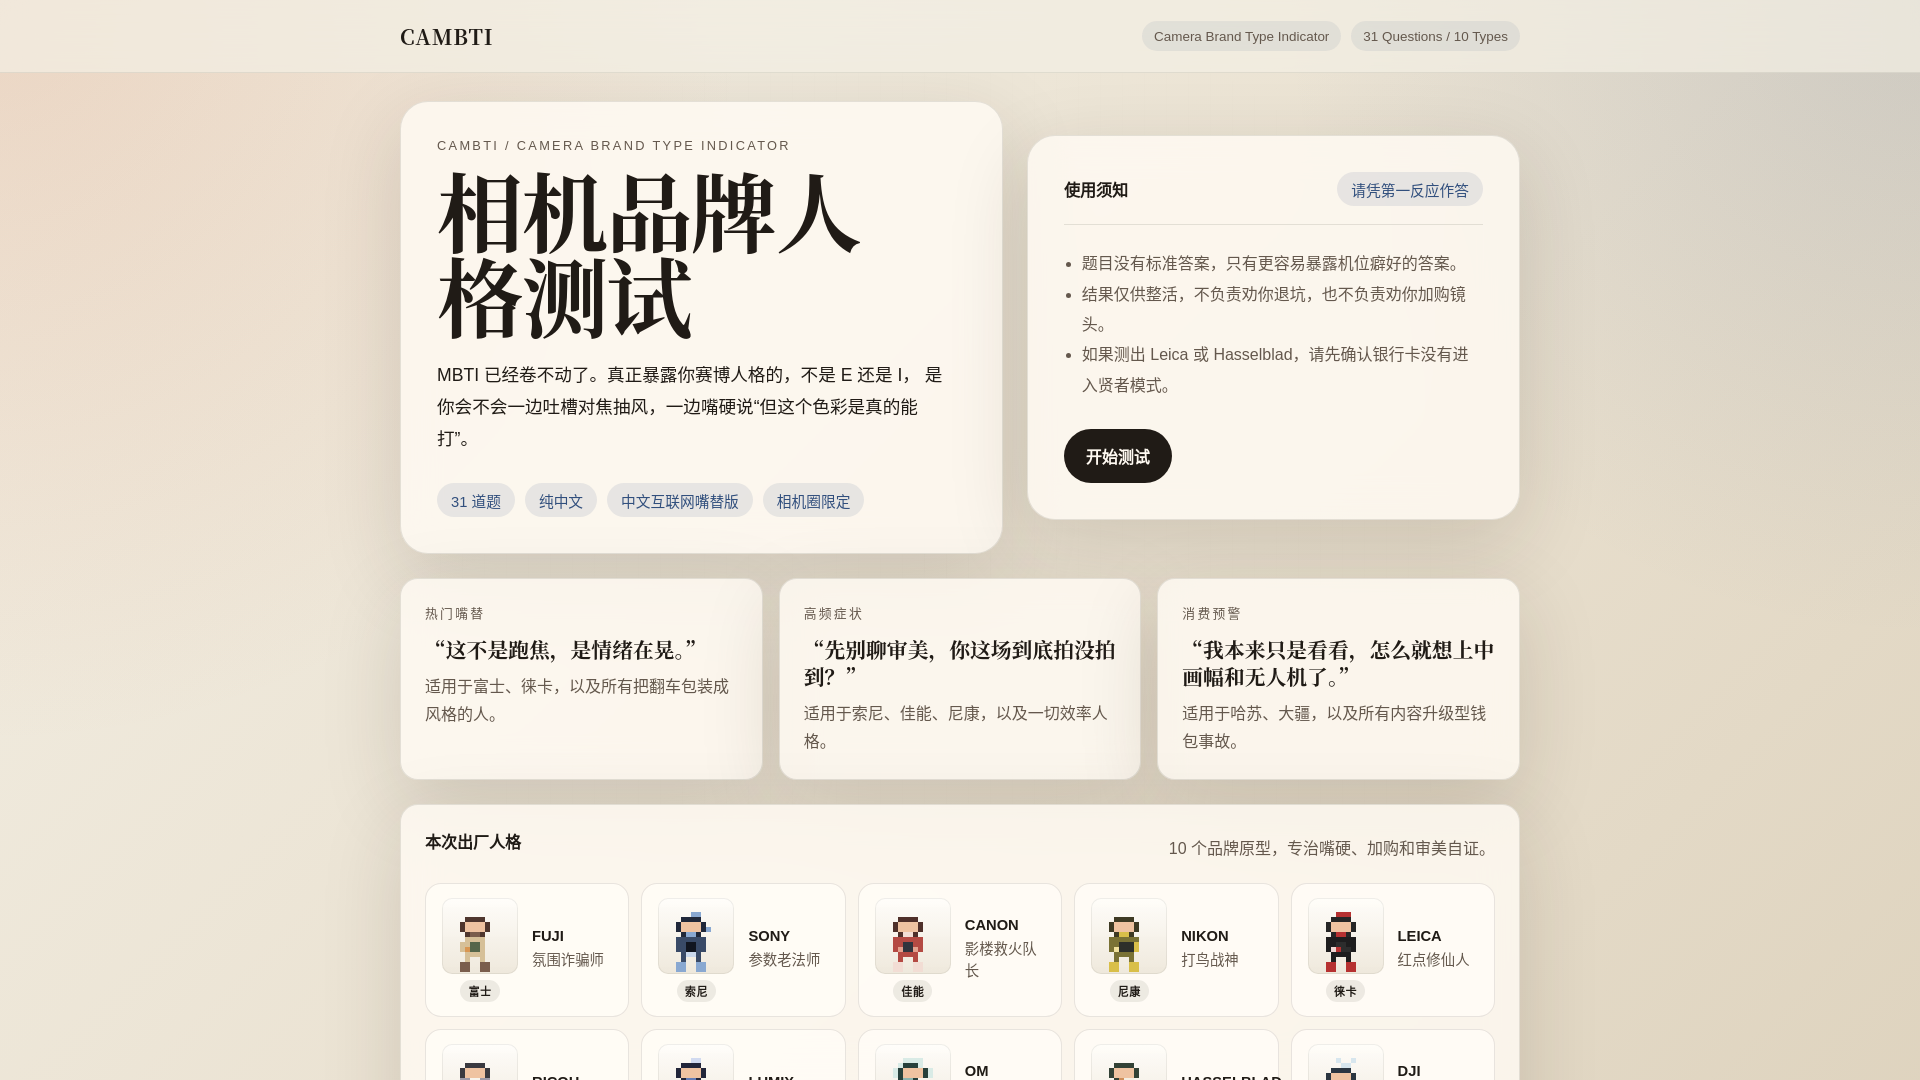Click the CANON pixel avatar
This screenshot has height=1080, width=1920.
tap(913, 936)
